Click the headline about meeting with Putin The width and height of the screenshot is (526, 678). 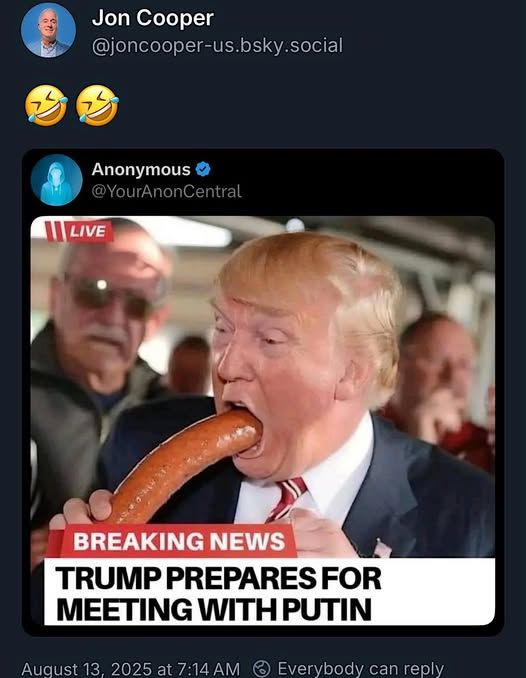218,593
